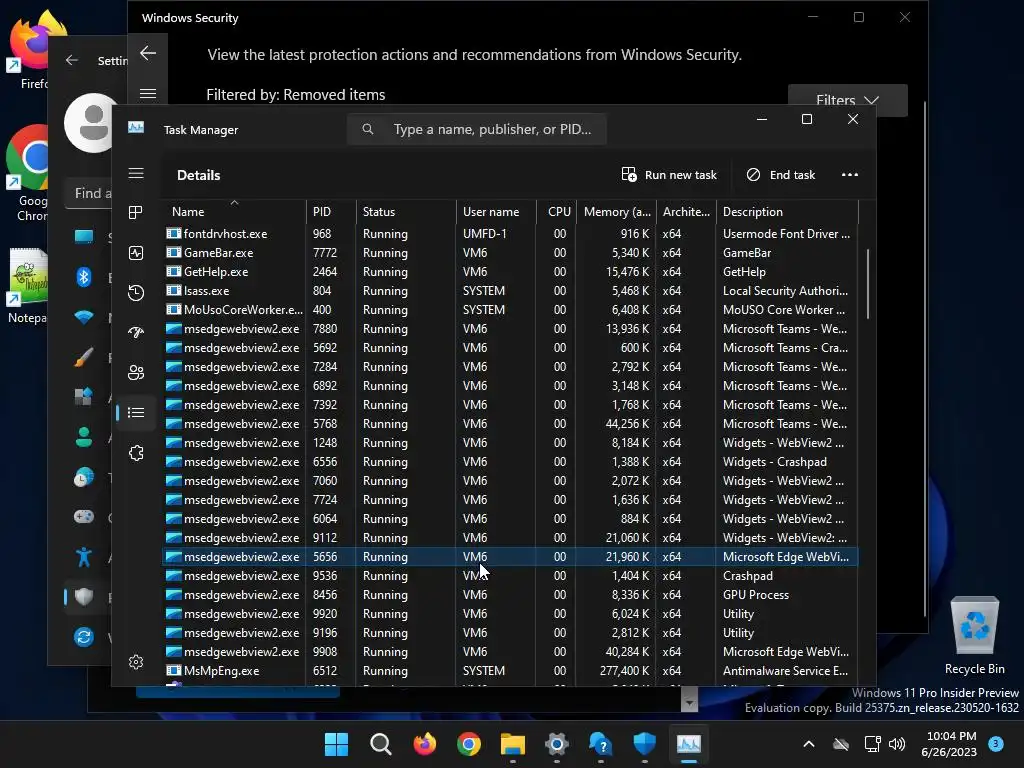This screenshot has width=1024, height=768.
Task: Open notification center badge in taskbar
Action: click(996, 744)
